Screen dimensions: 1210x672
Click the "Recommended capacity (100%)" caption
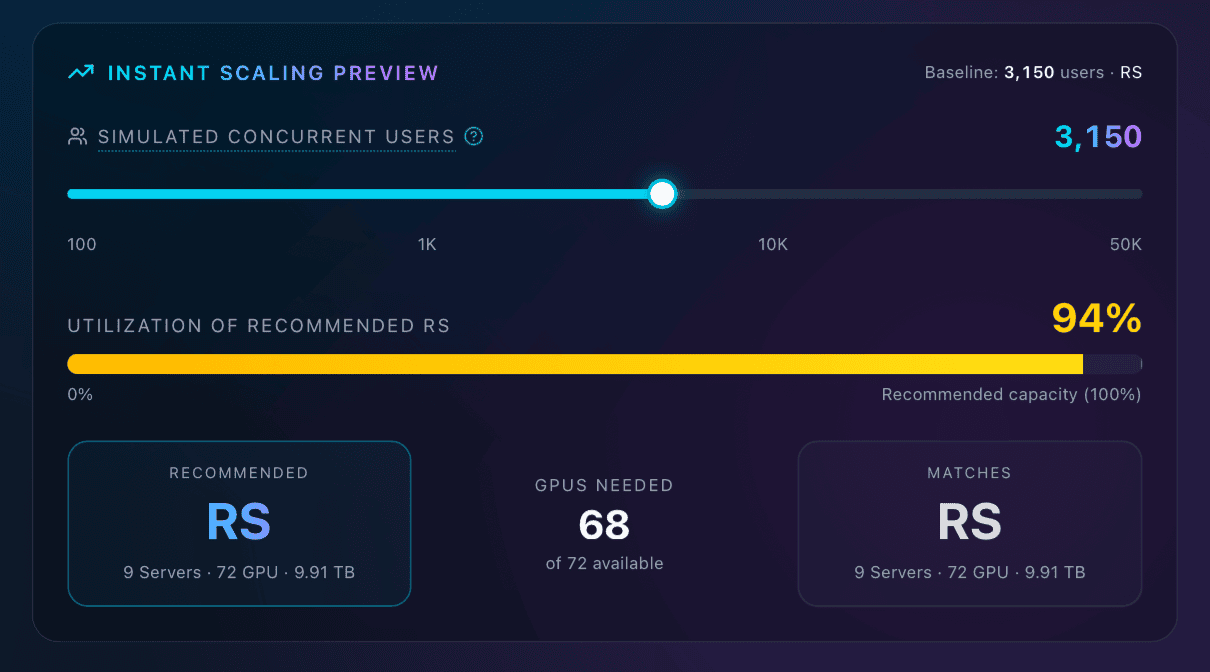pos(1011,395)
